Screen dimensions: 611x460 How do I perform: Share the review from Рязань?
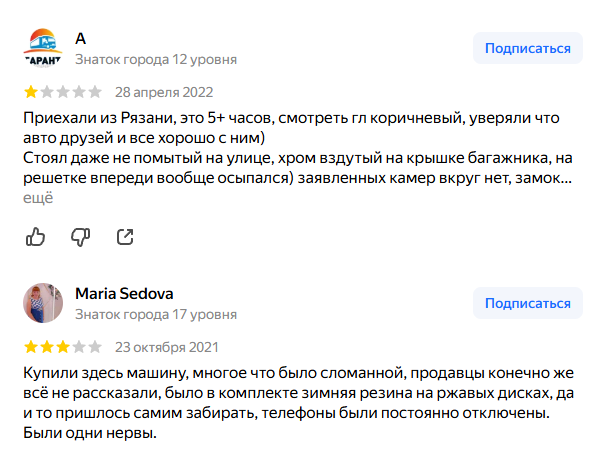click(126, 237)
